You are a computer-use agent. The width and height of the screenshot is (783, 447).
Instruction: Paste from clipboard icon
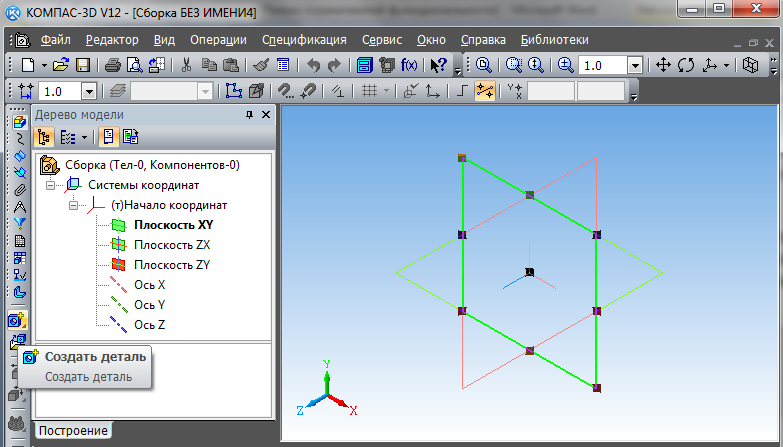(231, 65)
